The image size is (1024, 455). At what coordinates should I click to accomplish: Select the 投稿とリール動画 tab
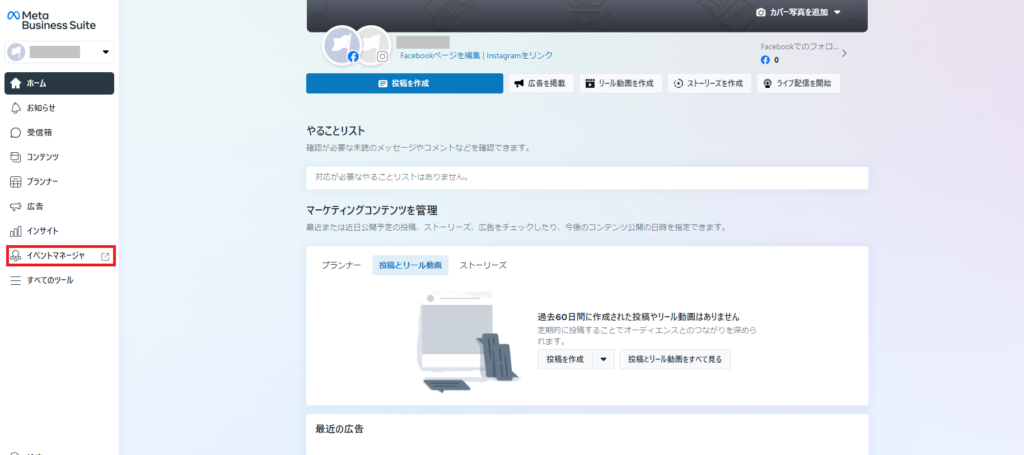[x=410, y=265]
